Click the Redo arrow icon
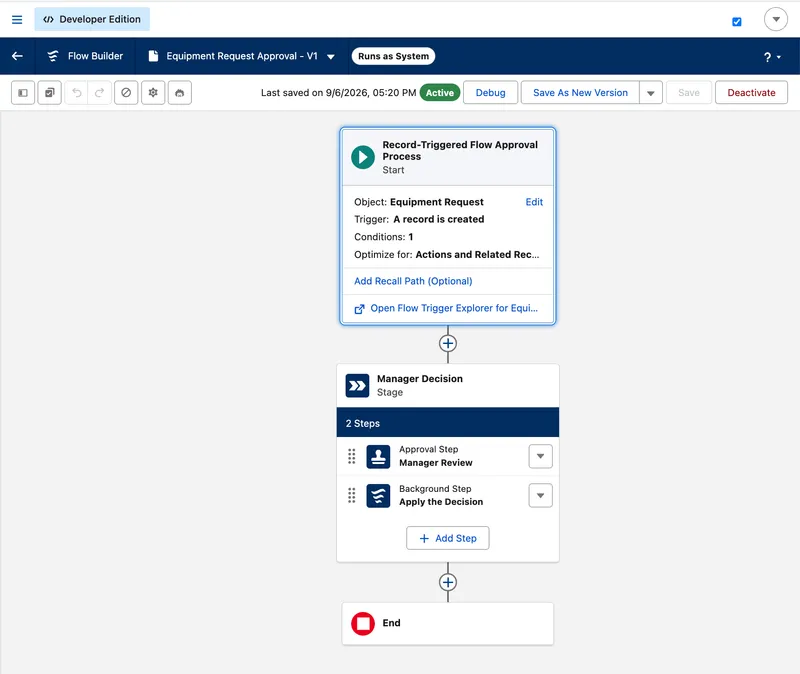The width and height of the screenshot is (800, 674). (x=99, y=93)
